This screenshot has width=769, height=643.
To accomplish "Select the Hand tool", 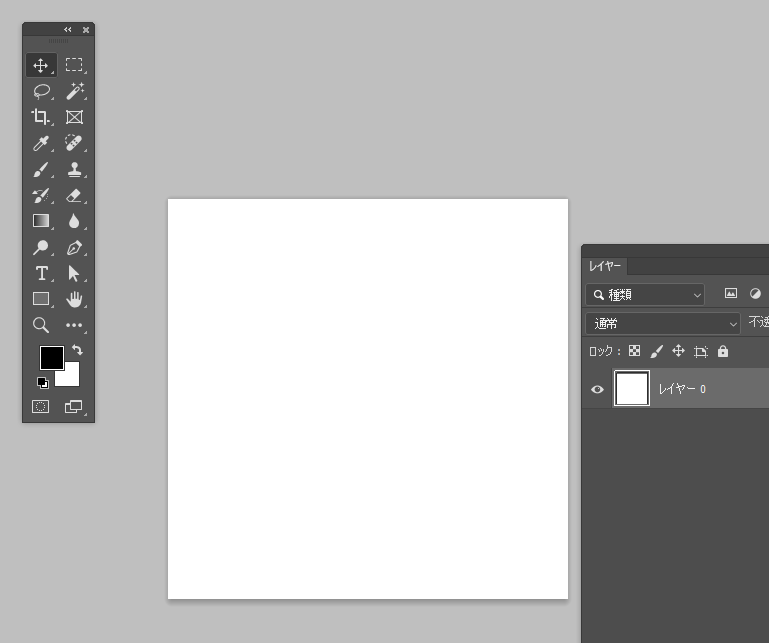I will coord(74,299).
